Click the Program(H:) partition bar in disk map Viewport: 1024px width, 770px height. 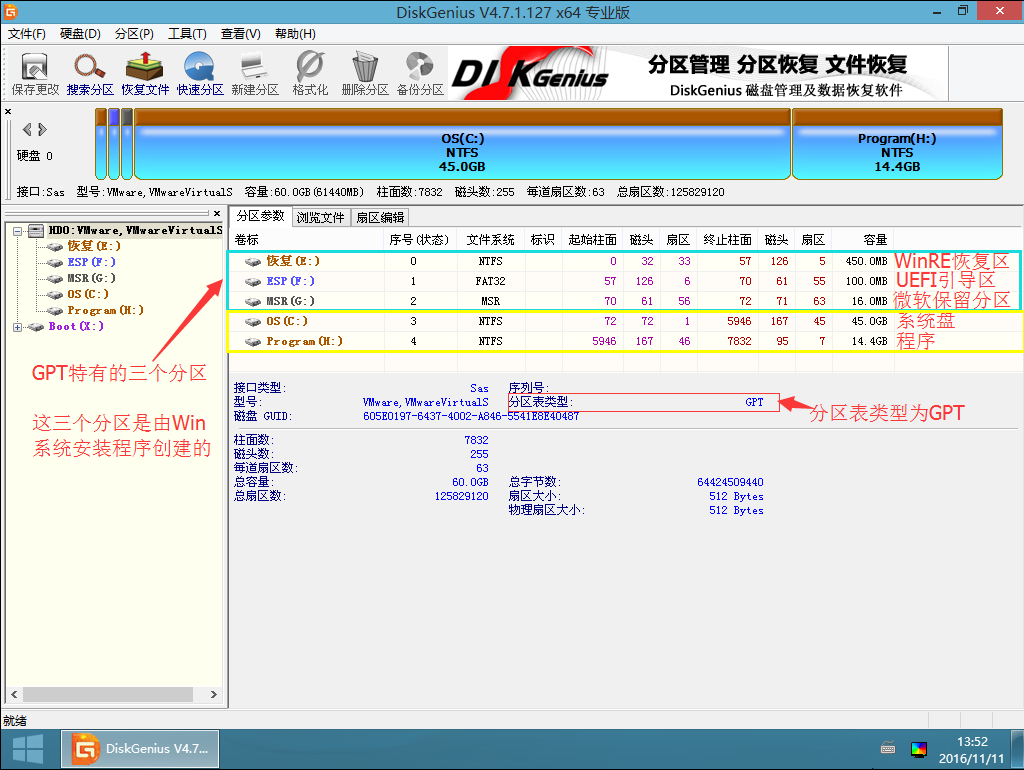pyautogui.click(x=897, y=144)
